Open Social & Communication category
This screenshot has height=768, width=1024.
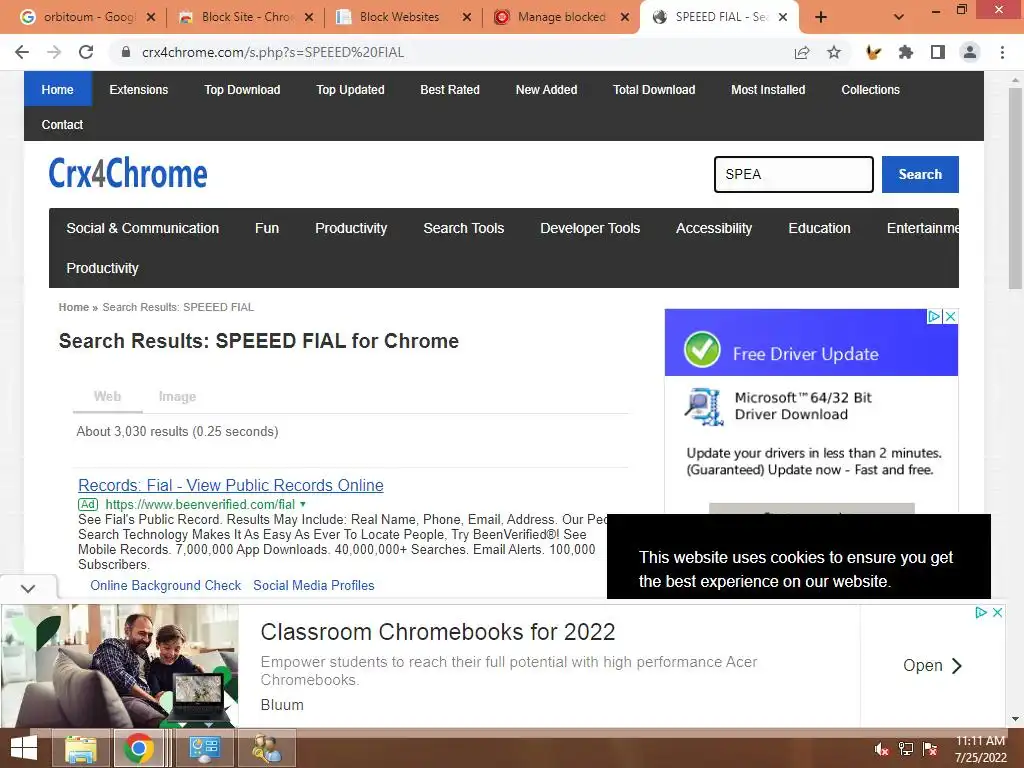(142, 228)
